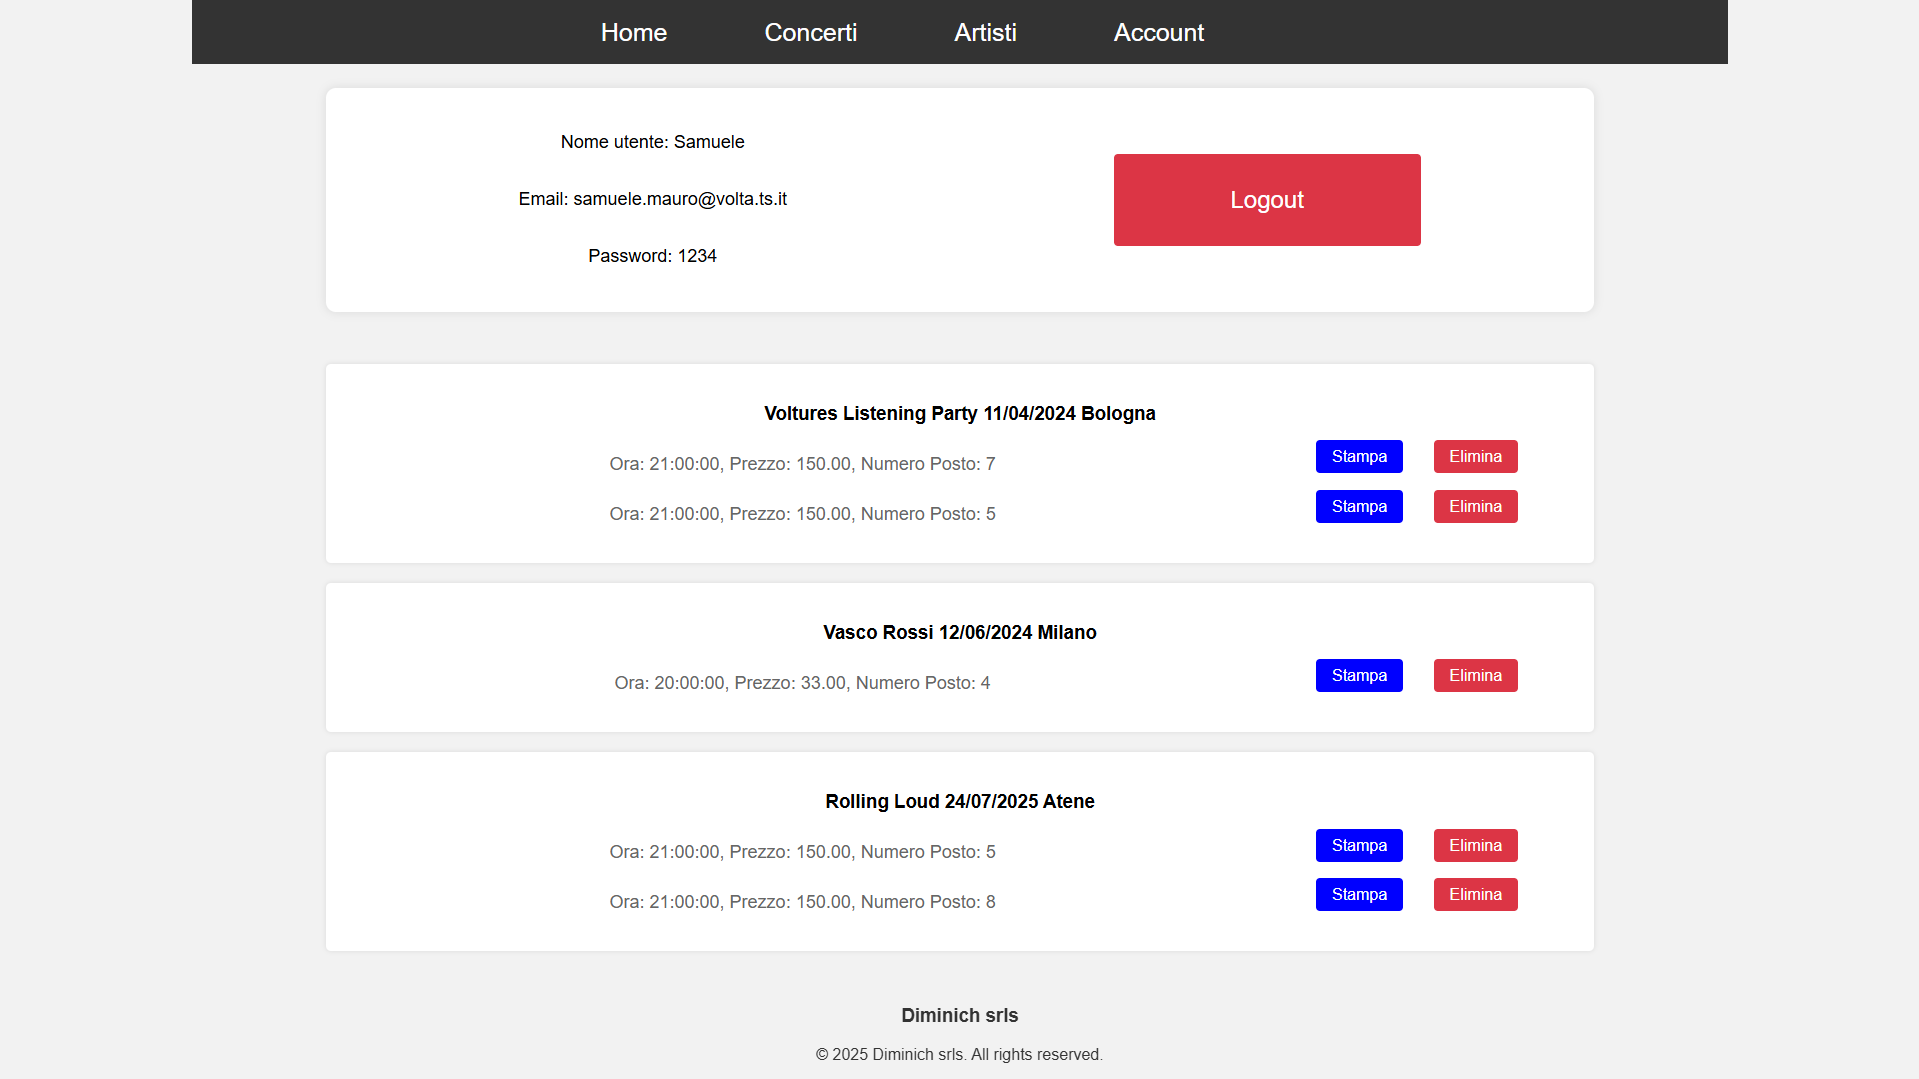Print Rolling Loud ticket seat 5
This screenshot has height=1079, width=1919.
point(1358,845)
